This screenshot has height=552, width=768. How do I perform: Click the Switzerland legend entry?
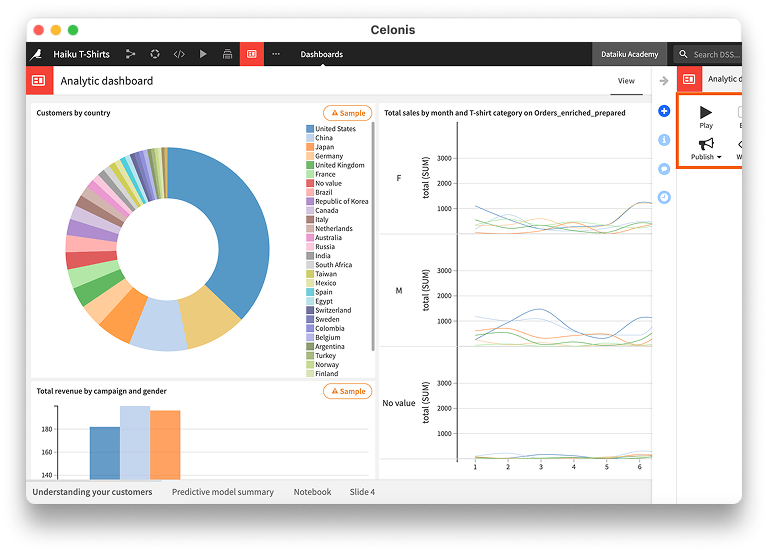click(x=329, y=310)
